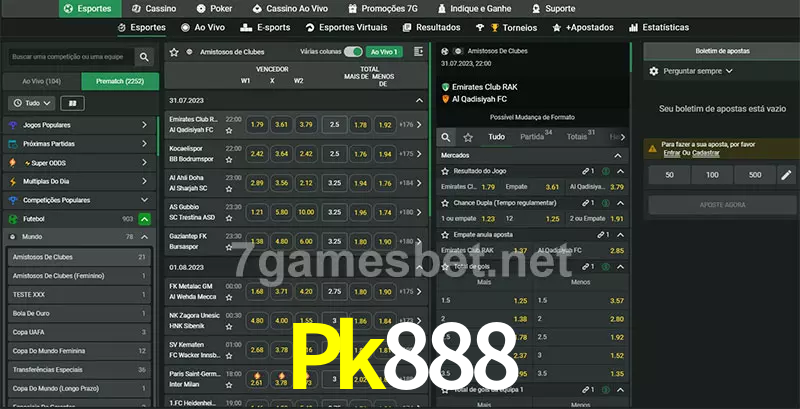Open the Tudo time filter dropdown
This screenshot has width=800, height=409.
click(x=32, y=103)
